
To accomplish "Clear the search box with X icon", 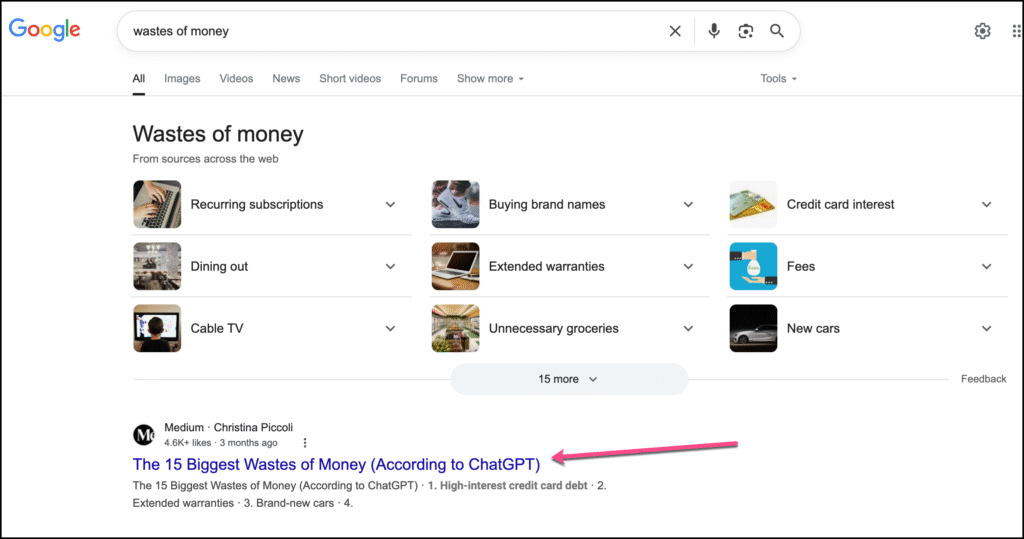I will click(675, 31).
